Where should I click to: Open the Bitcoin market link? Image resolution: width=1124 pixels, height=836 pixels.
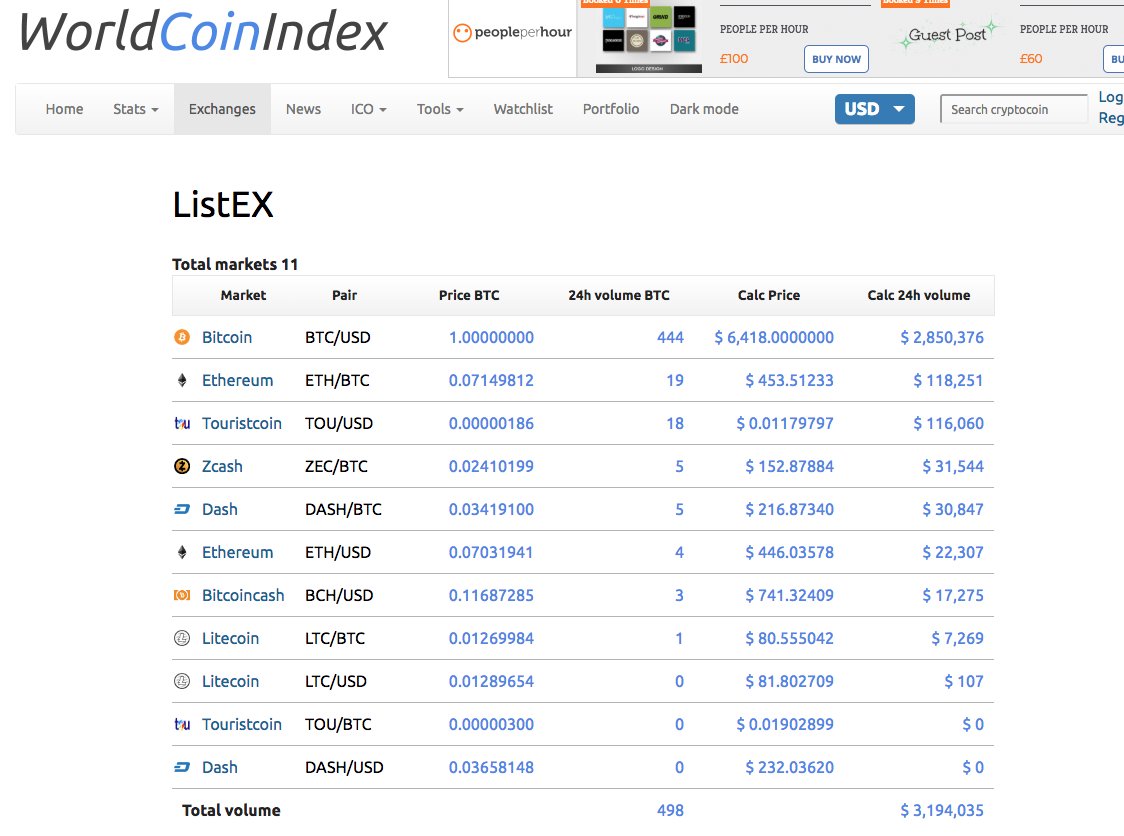227,337
